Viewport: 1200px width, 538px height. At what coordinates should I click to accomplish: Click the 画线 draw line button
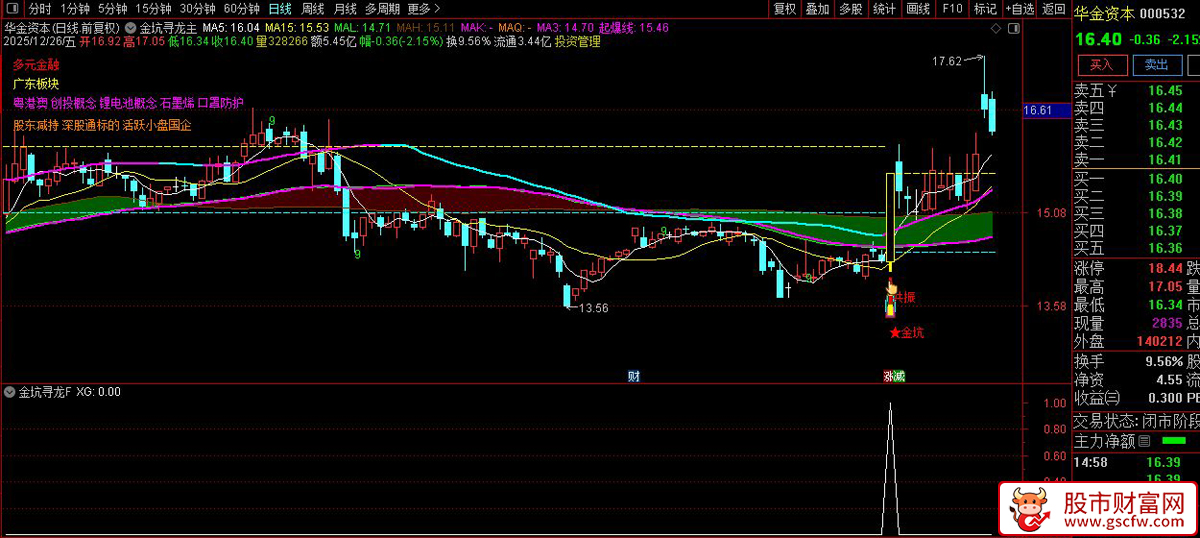(918, 9)
